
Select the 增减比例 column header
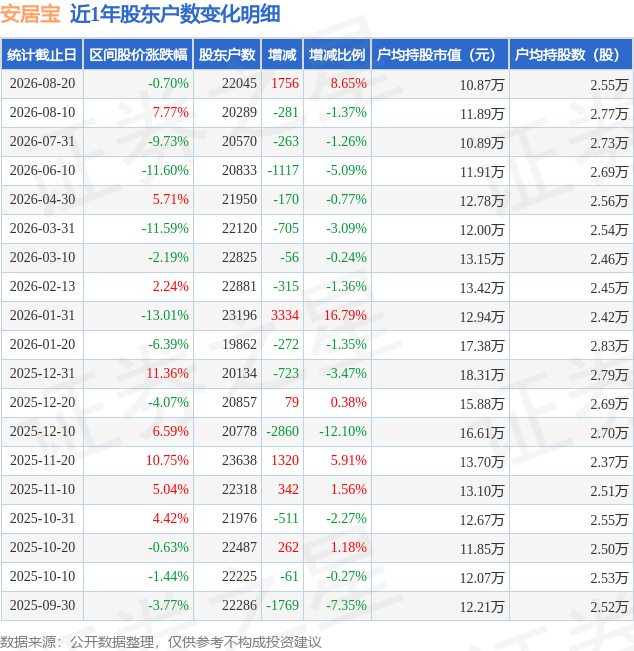337,54
